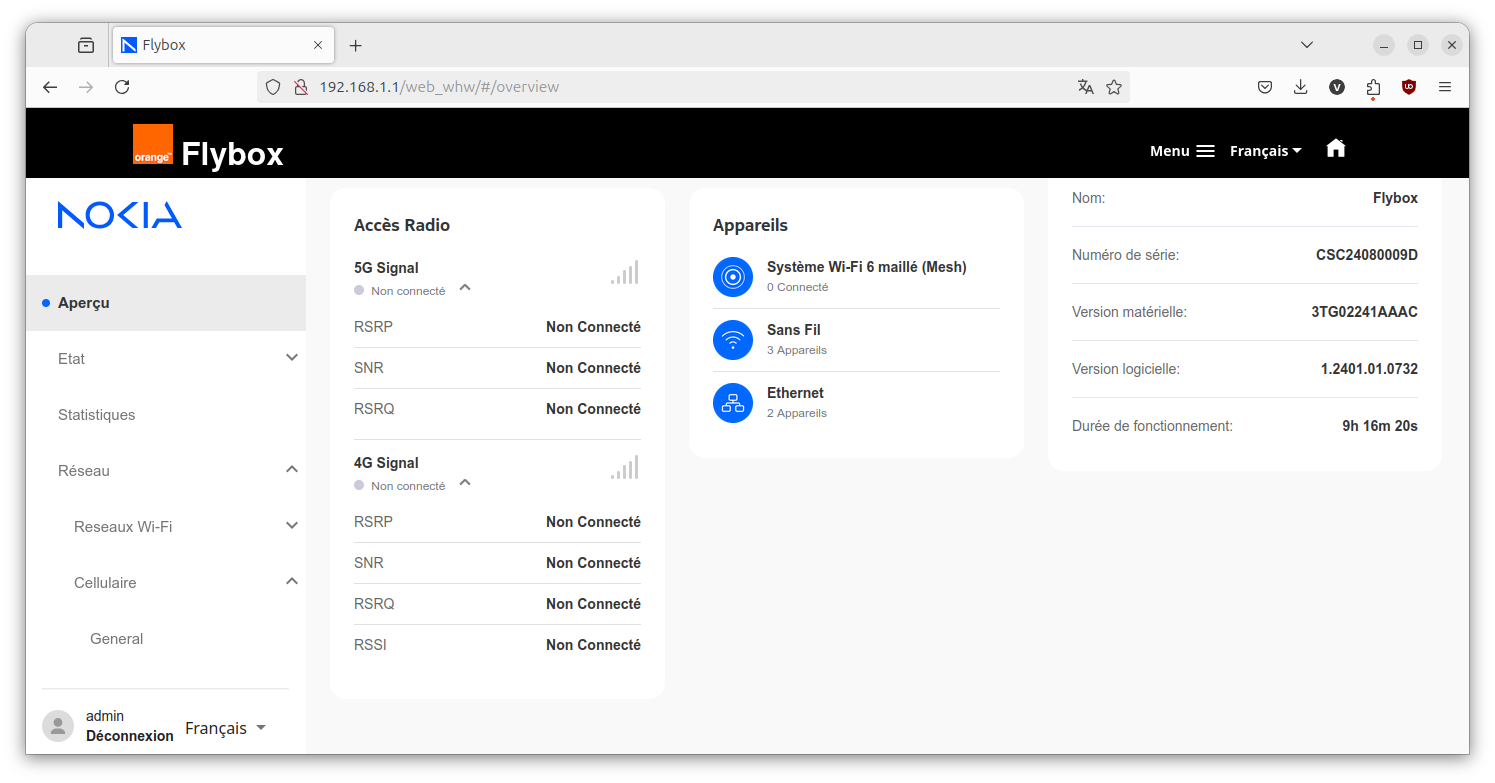Open General under Cellulaire

tap(166, 639)
